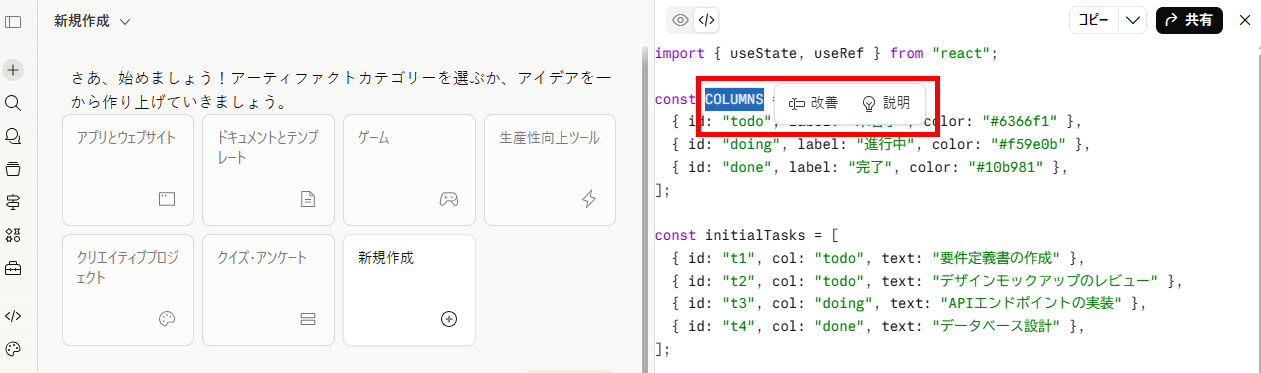Switch artifact panel to preview with eye icon
Image resolution: width=1261 pixels, height=373 pixels.
click(680, 20)
